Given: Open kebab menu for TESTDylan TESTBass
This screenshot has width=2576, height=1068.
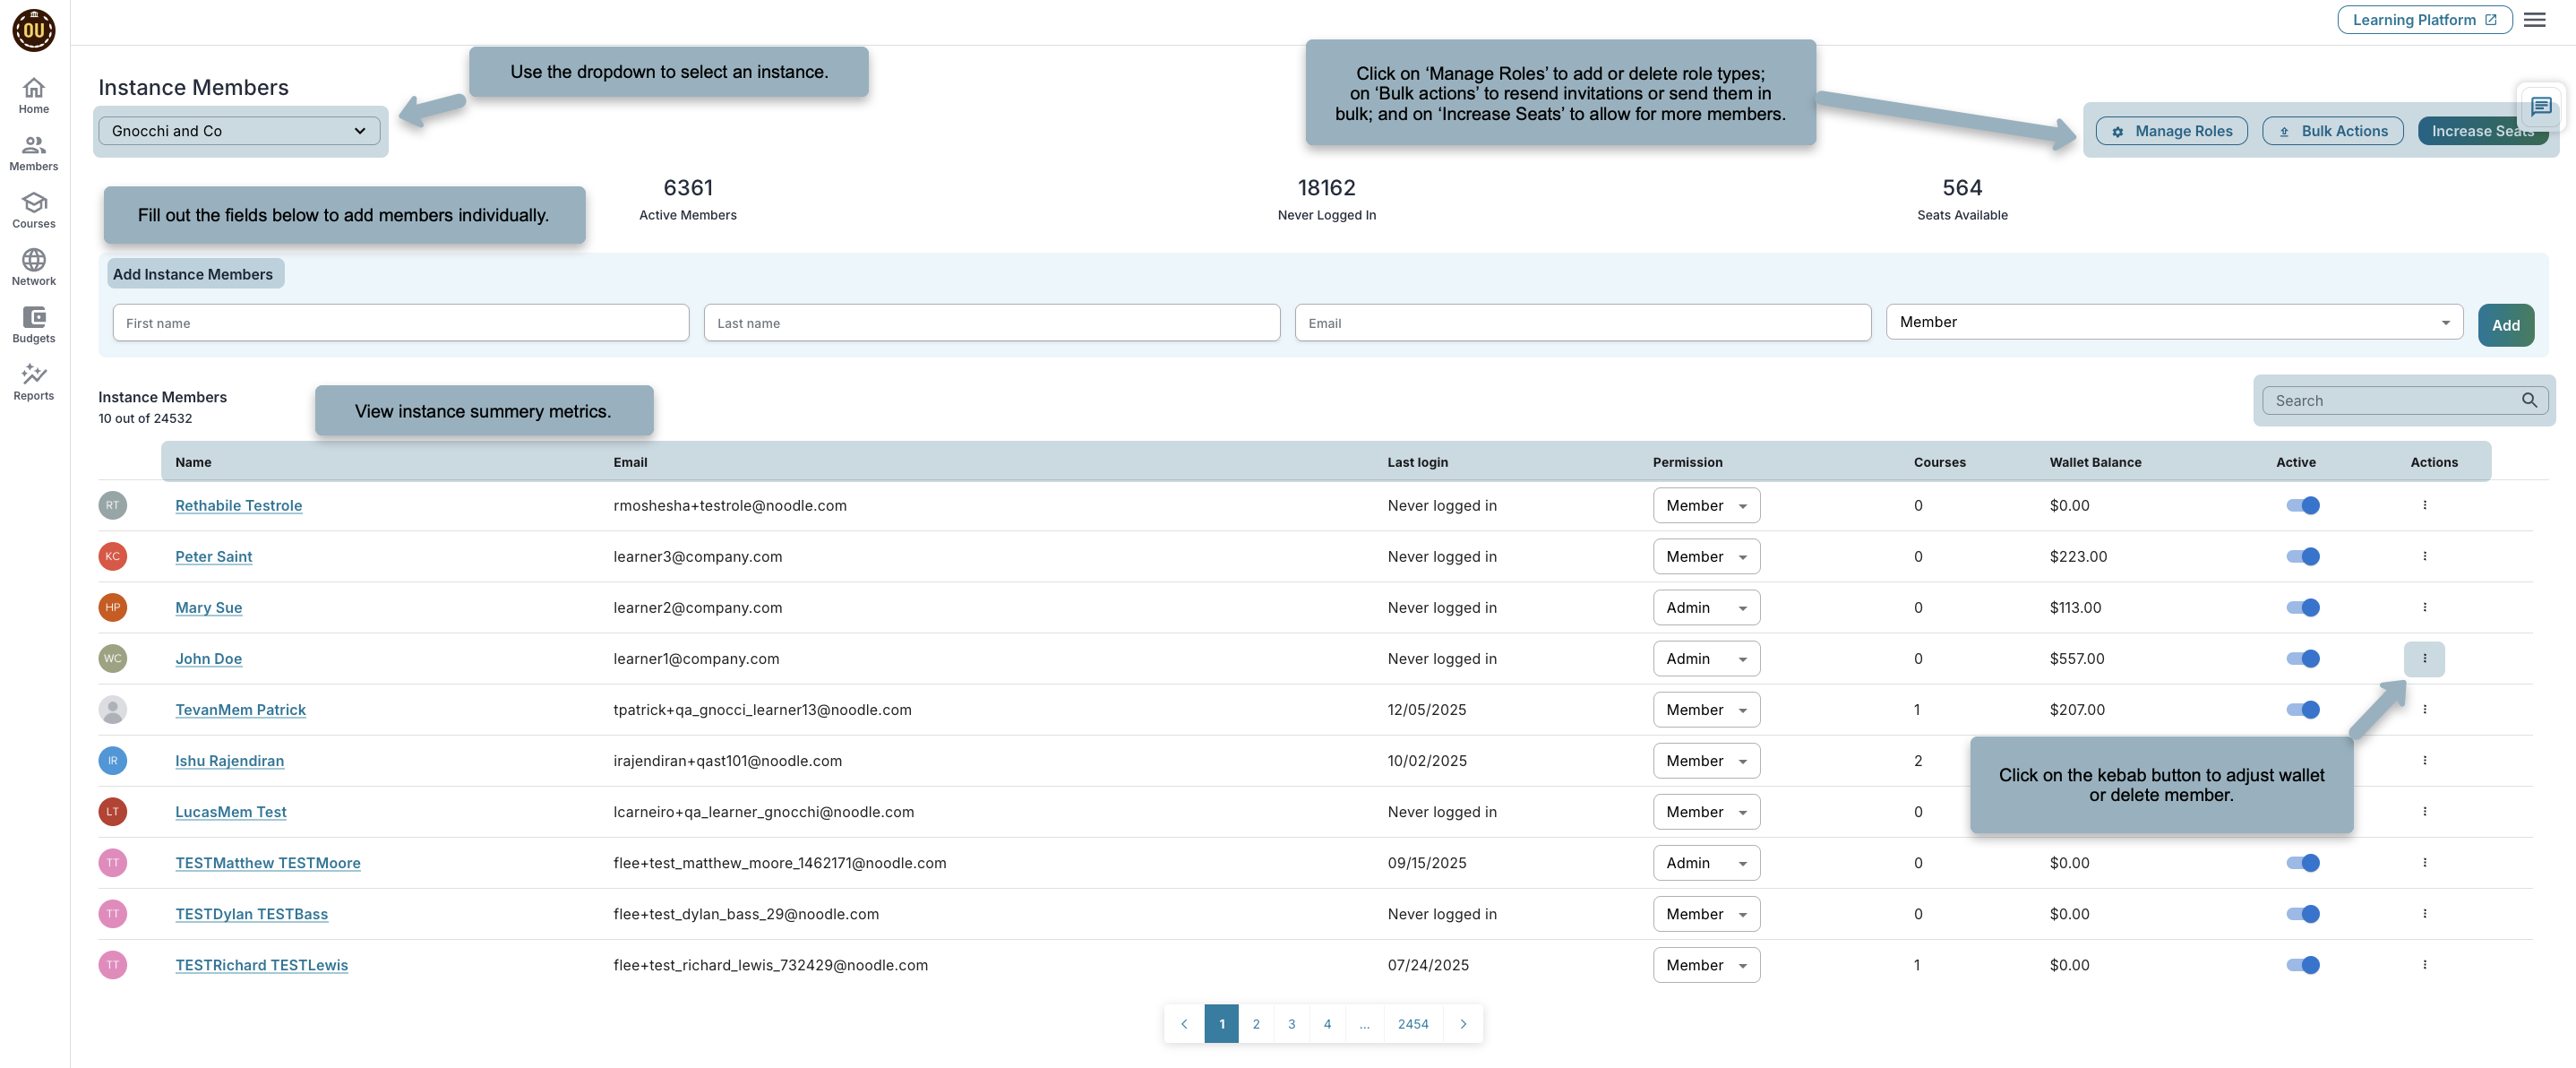Looking at the screenshot, I should tap(2424, 913).
